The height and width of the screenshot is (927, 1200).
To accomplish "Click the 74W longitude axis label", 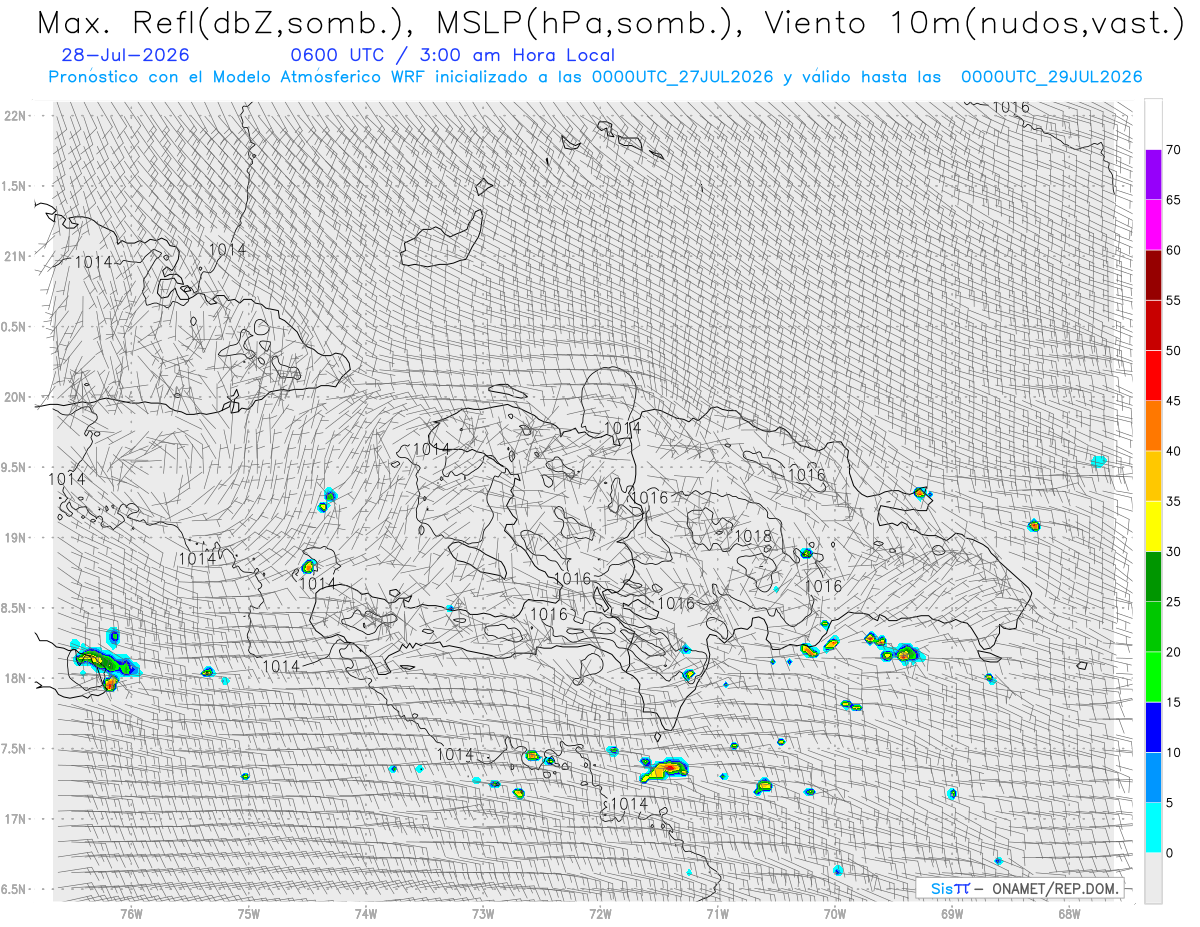I will click(x=366, y=913).
